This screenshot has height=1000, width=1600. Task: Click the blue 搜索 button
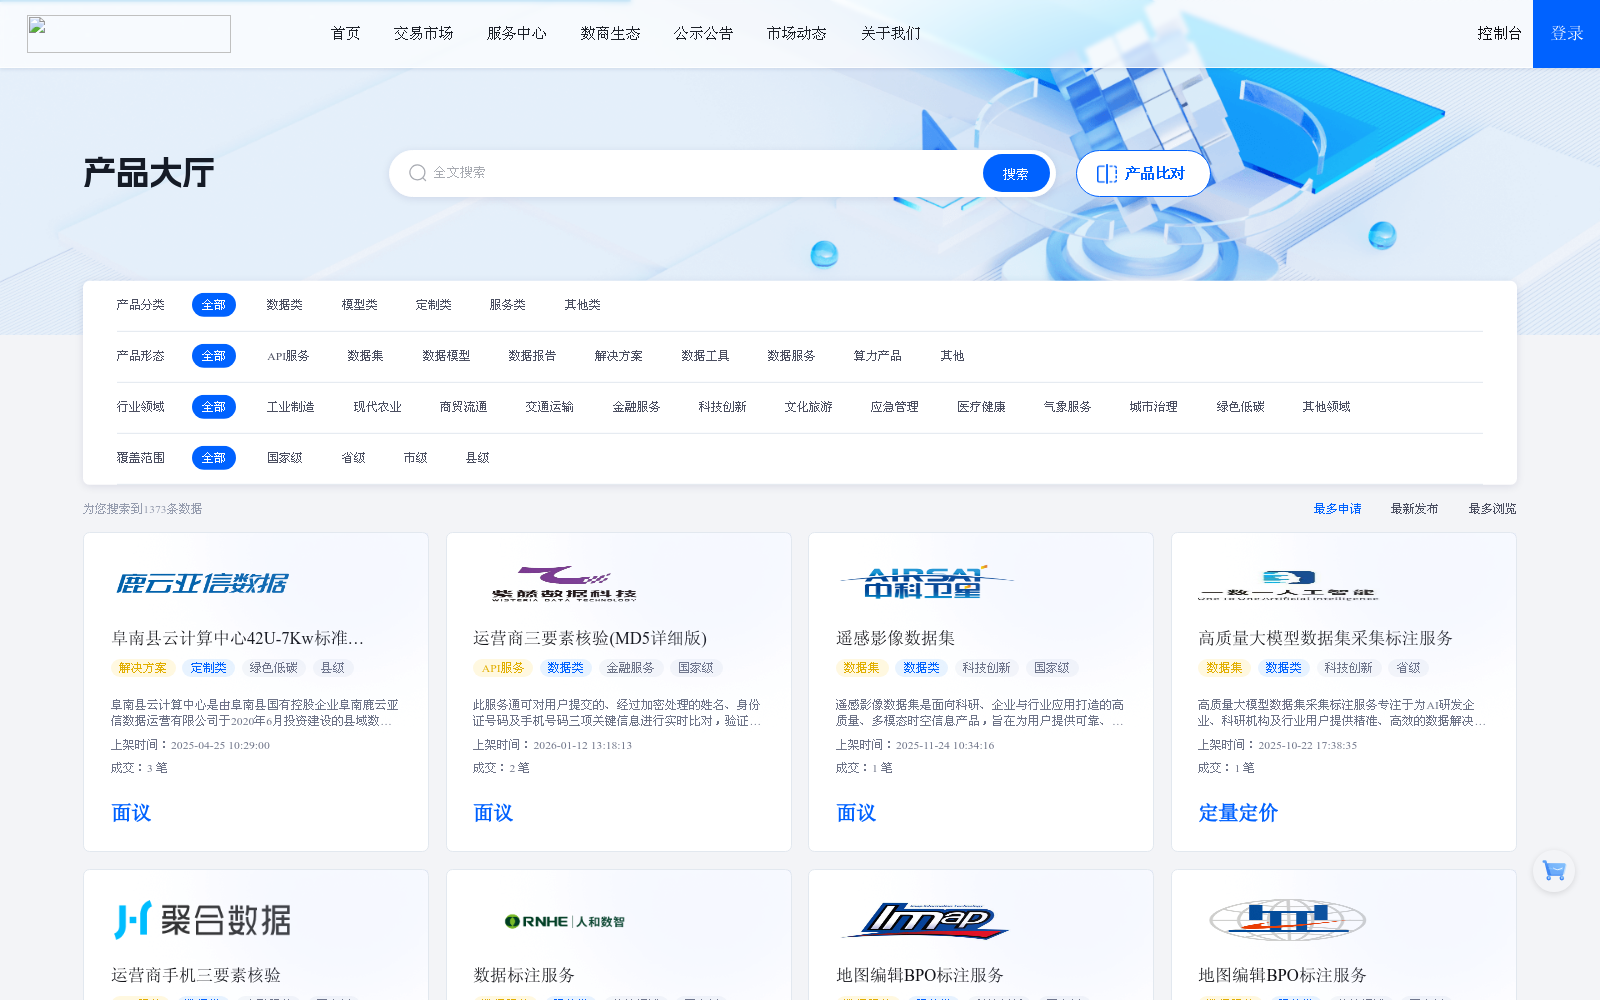click(1016, 173)
